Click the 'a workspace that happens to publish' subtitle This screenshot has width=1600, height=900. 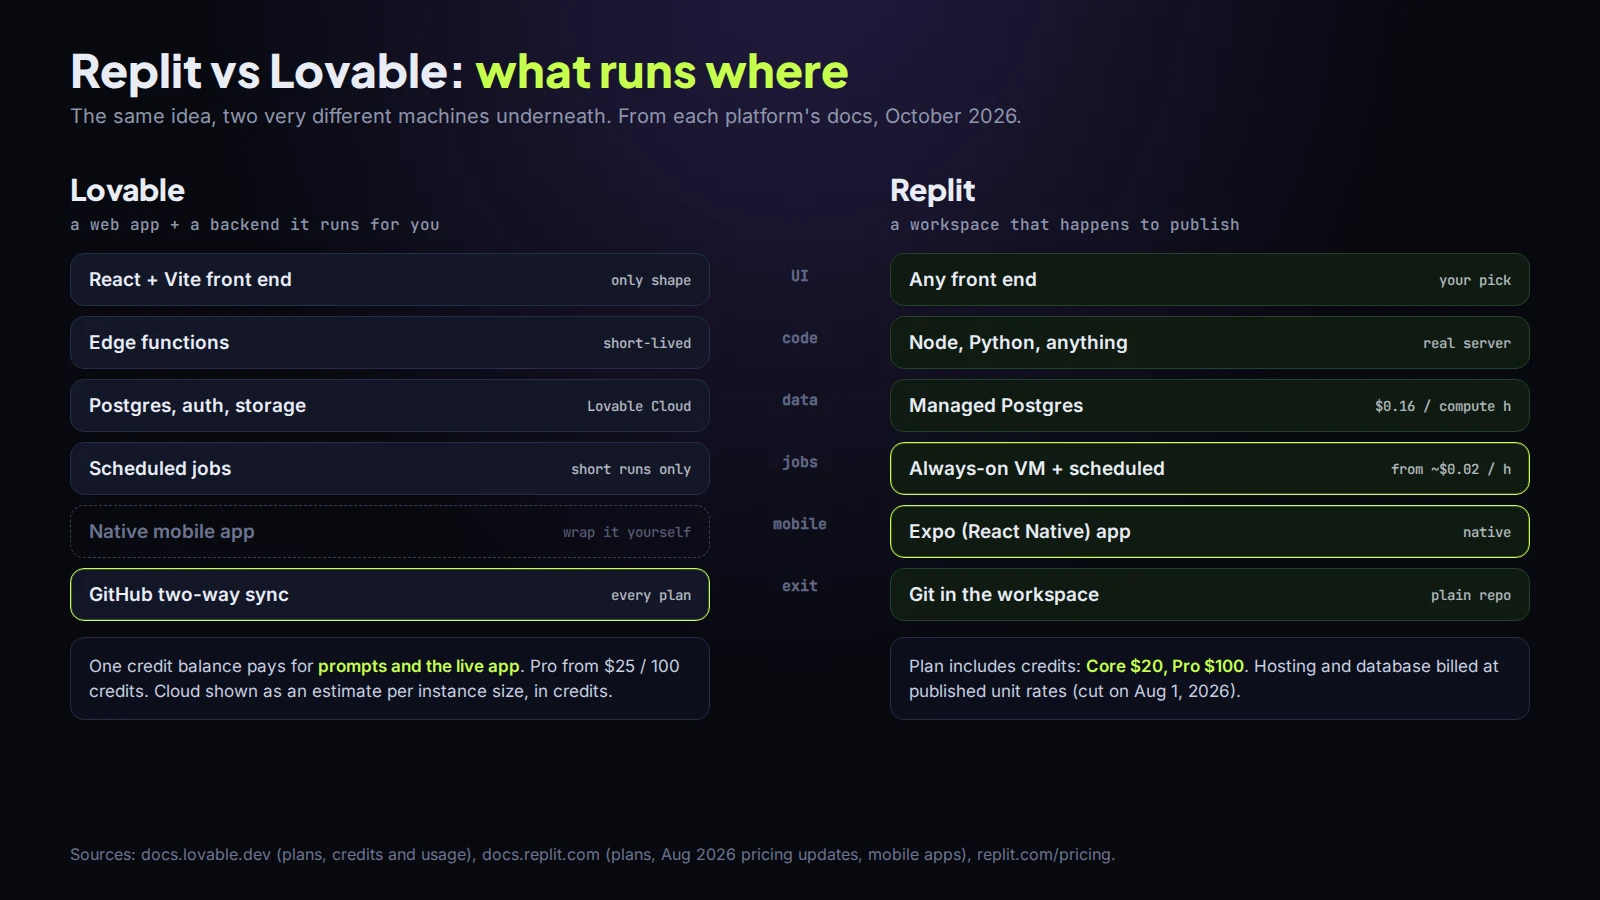1065,225
